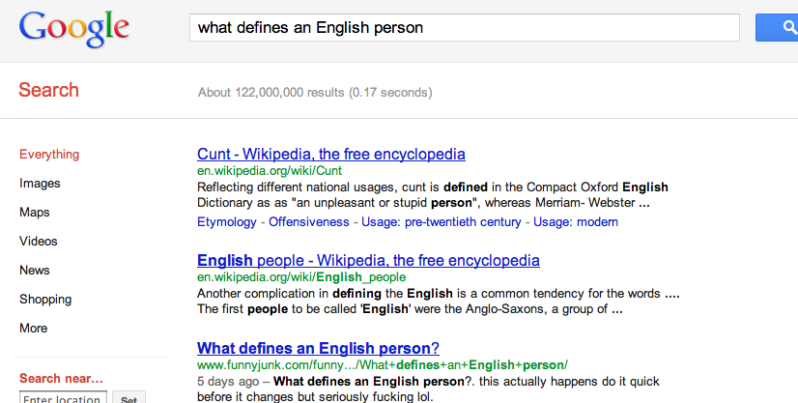
Task: Open the Etymology sitelink
Action: tap(227, 222)
